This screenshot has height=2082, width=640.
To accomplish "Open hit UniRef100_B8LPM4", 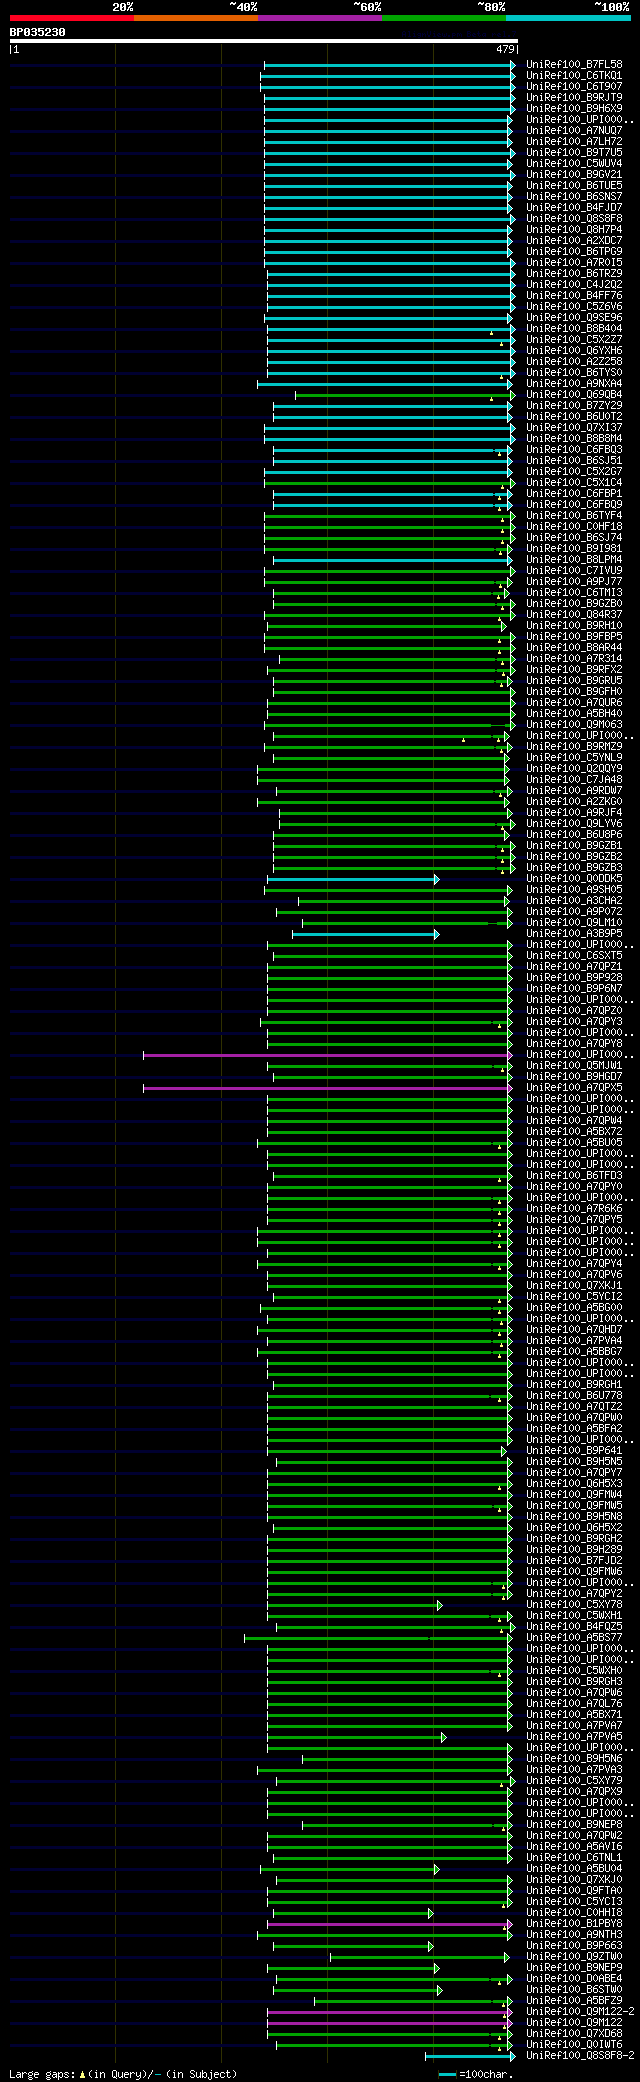I will click(x=574, y=560).
